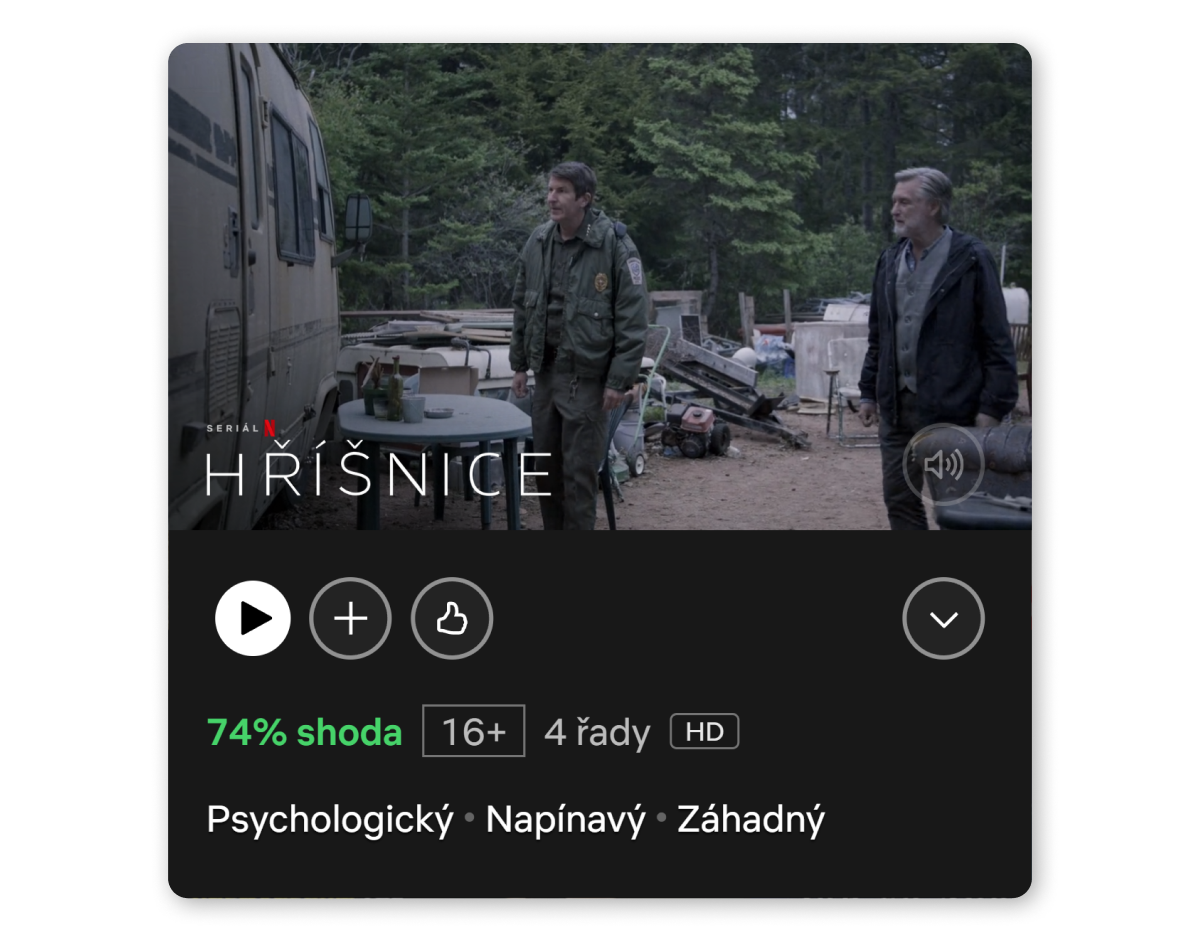Image resolution: width=1200 pixels, height=938 pixels.
Task: Open the Napínavý genre tag
Action: coord(566,821)
